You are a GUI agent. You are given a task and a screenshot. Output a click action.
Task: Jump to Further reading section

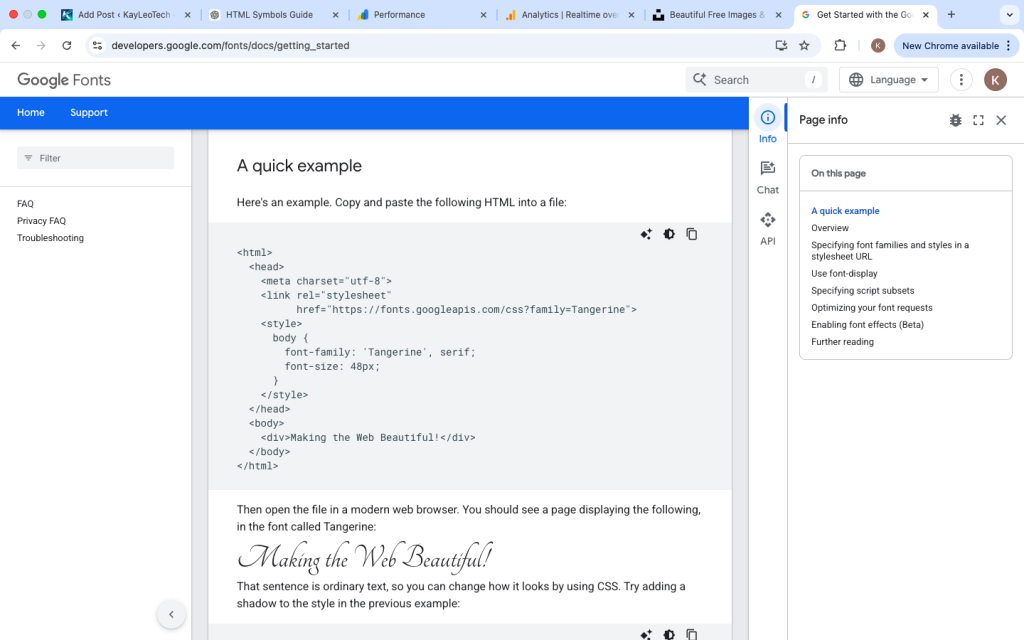point(842,342)
